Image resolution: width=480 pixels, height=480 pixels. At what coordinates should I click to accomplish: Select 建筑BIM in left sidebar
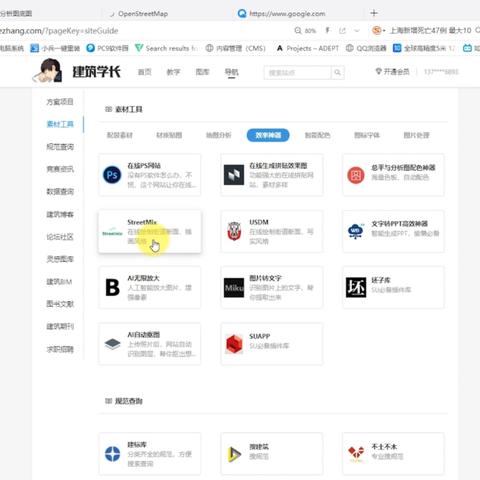(x=59, y=282)
